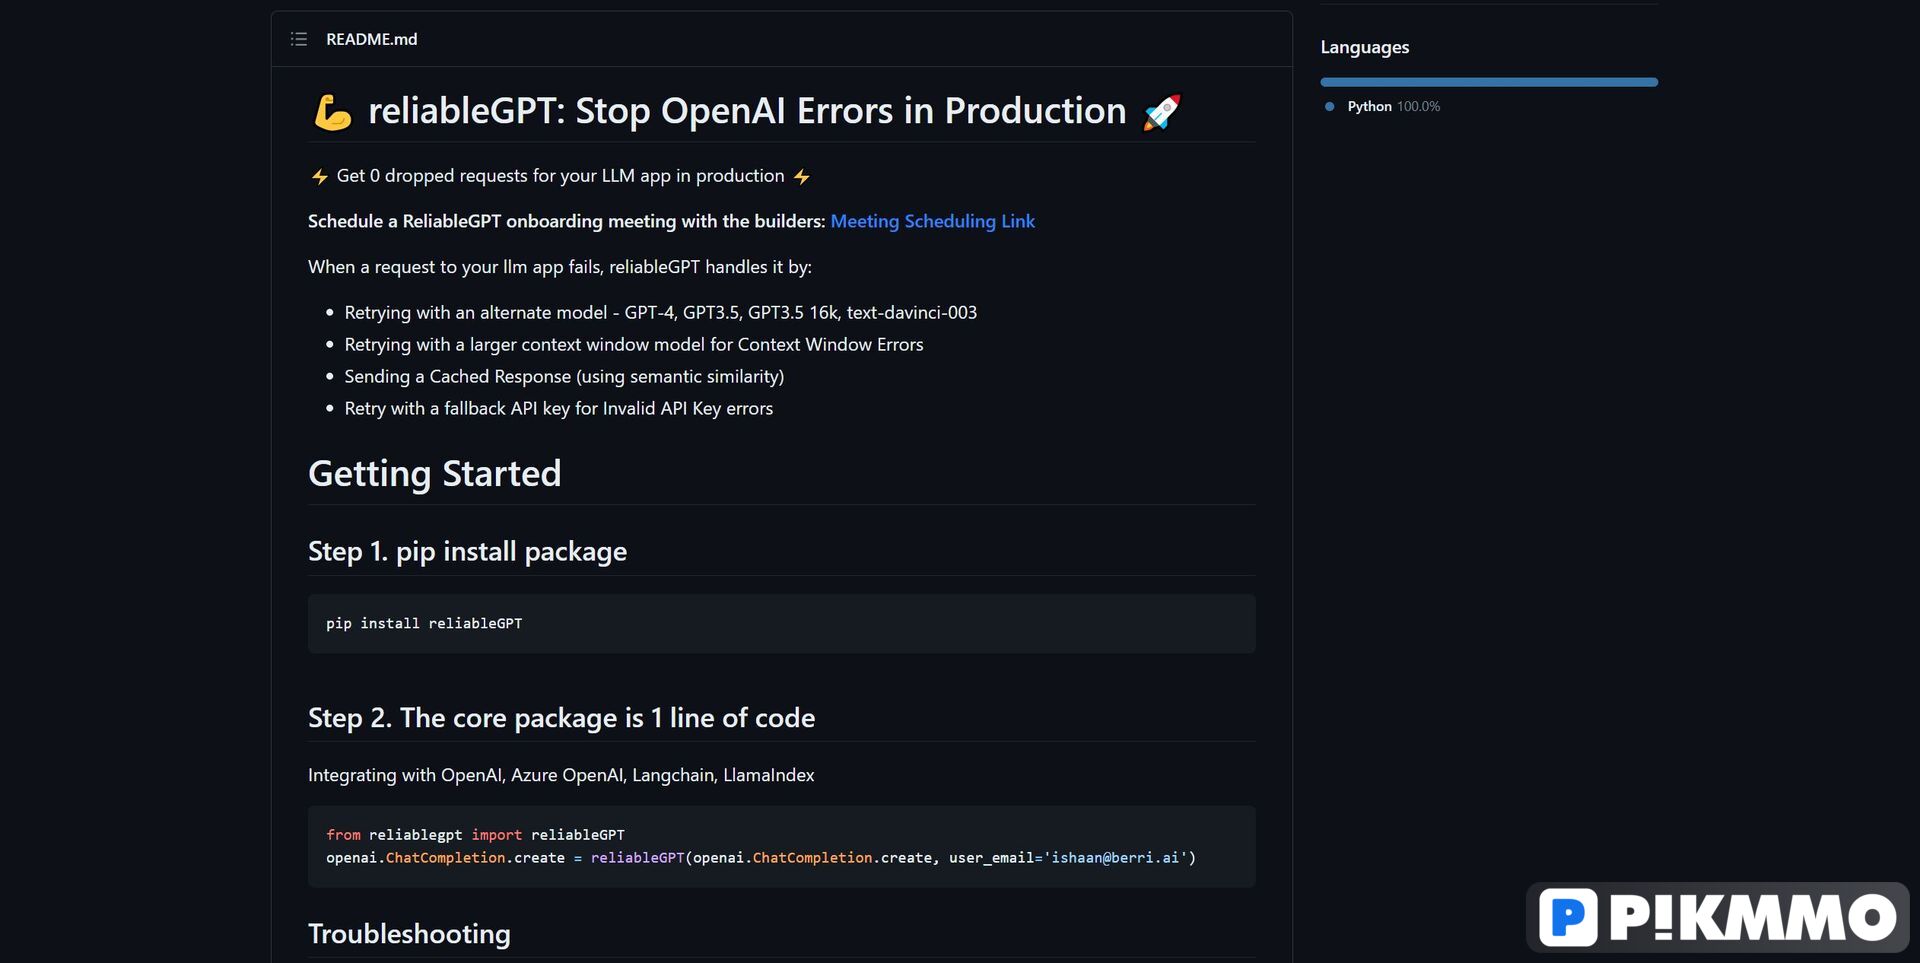
Task: Click the 'Step 2. The core package' heading
Action: pos(561,718)
